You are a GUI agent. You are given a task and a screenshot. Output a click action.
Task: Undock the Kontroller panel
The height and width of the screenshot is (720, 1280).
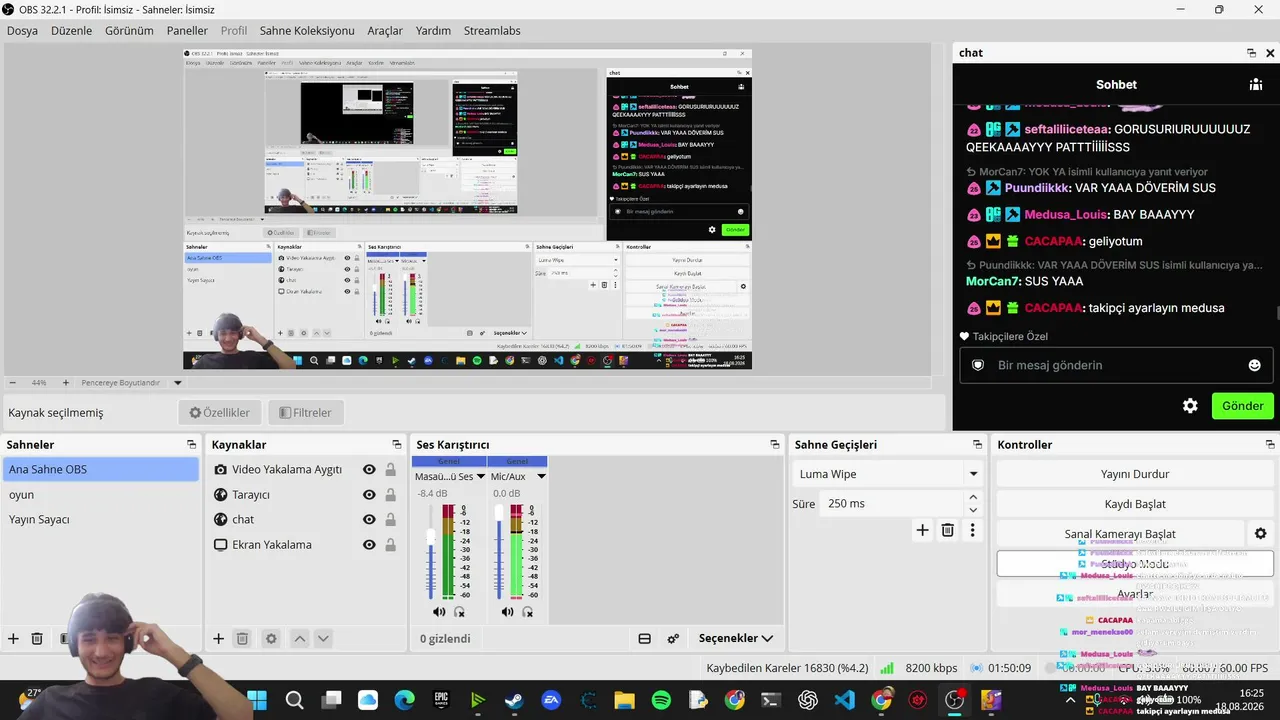pyautogui.click(x=1269, y=445)
